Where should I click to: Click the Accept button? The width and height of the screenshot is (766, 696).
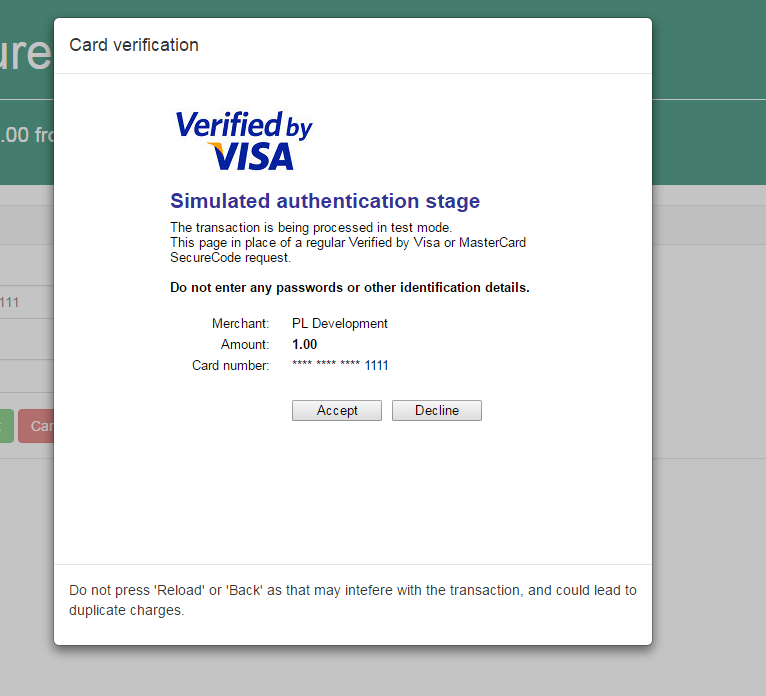(x=337, y=410)
